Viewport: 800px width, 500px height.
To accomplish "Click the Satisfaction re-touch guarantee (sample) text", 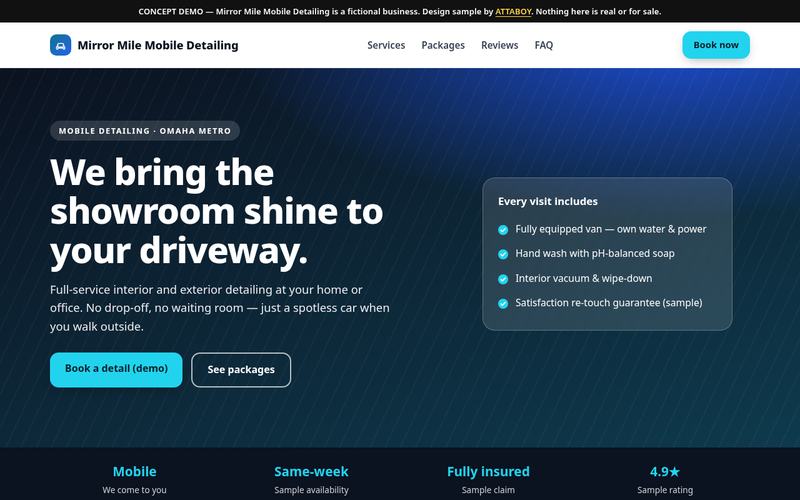I will click(609, 303).
